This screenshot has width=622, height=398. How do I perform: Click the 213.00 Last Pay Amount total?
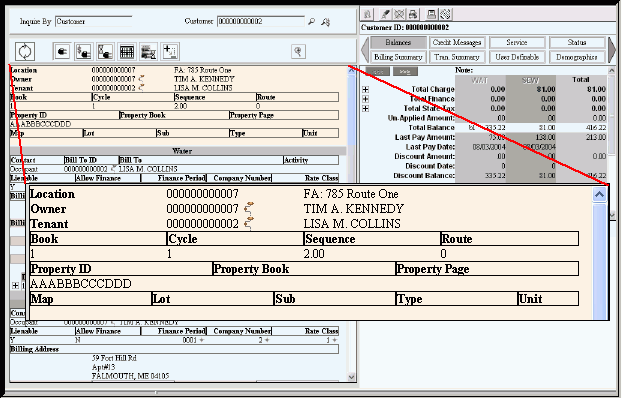point(597,137)
